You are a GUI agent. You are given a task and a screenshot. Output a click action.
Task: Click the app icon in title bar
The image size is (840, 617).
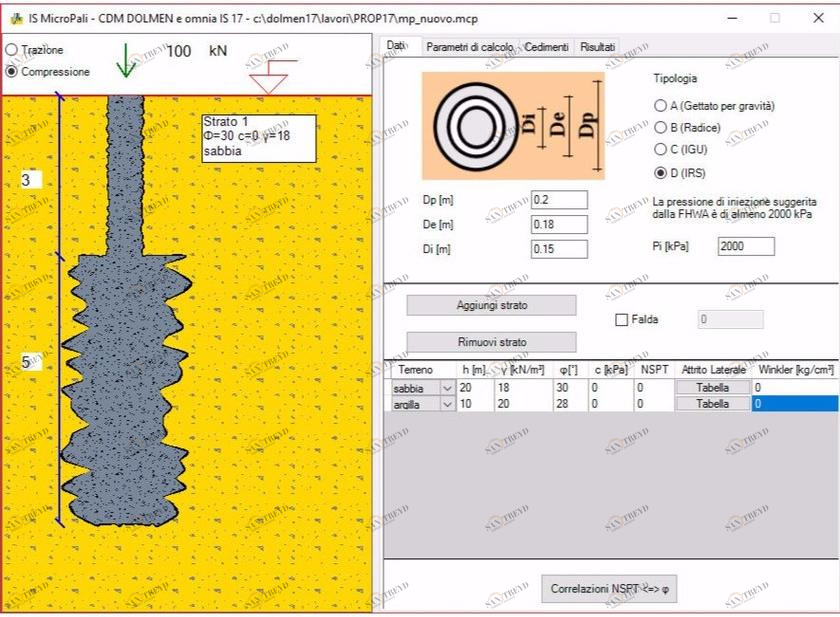pyautogui.click(x=13, y=17)
